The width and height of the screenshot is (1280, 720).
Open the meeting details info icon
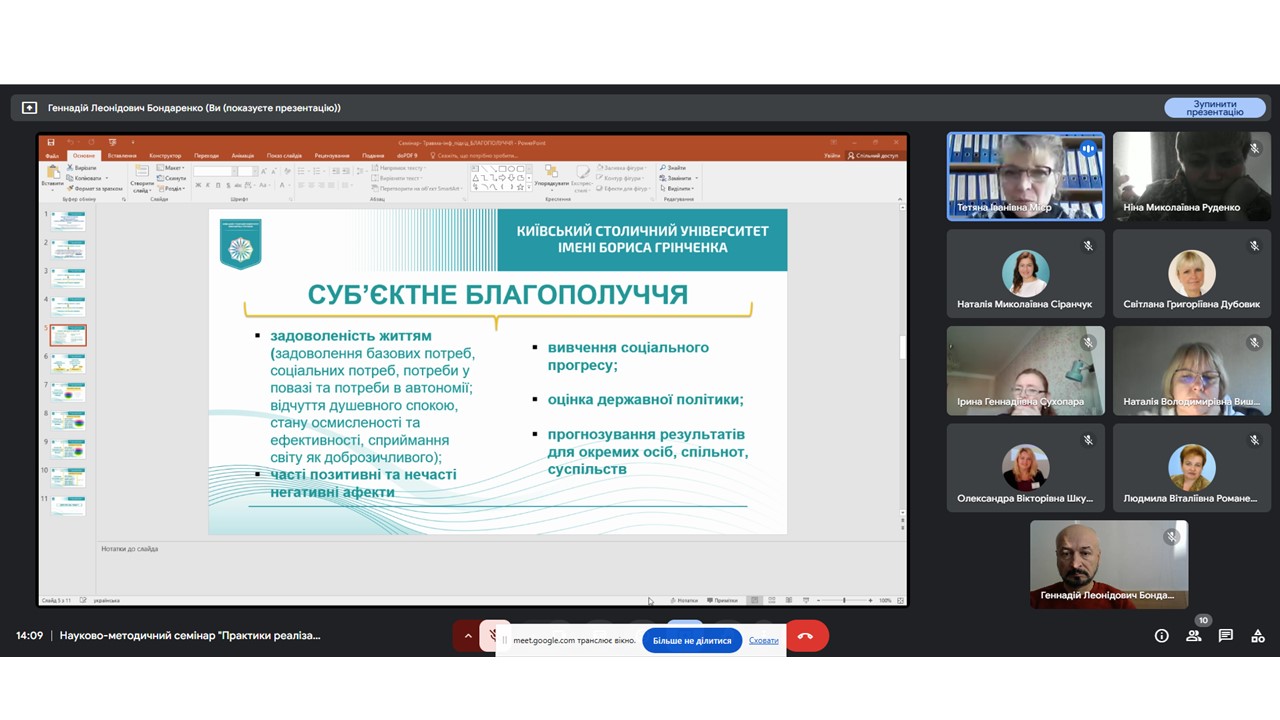[x=1161, y=636]
